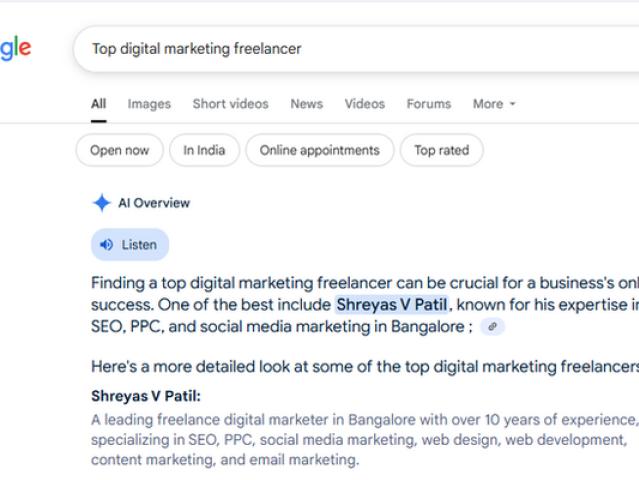The image size is (639, 480).
Task: Open the Short videos tab
Action: 230,104
